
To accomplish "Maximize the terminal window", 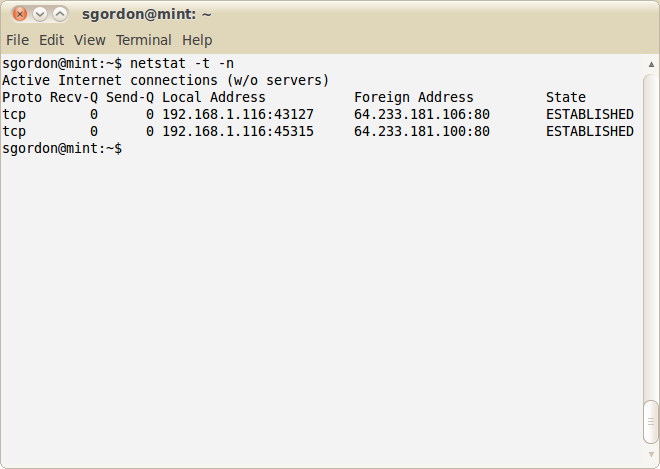I will [60, 14].
